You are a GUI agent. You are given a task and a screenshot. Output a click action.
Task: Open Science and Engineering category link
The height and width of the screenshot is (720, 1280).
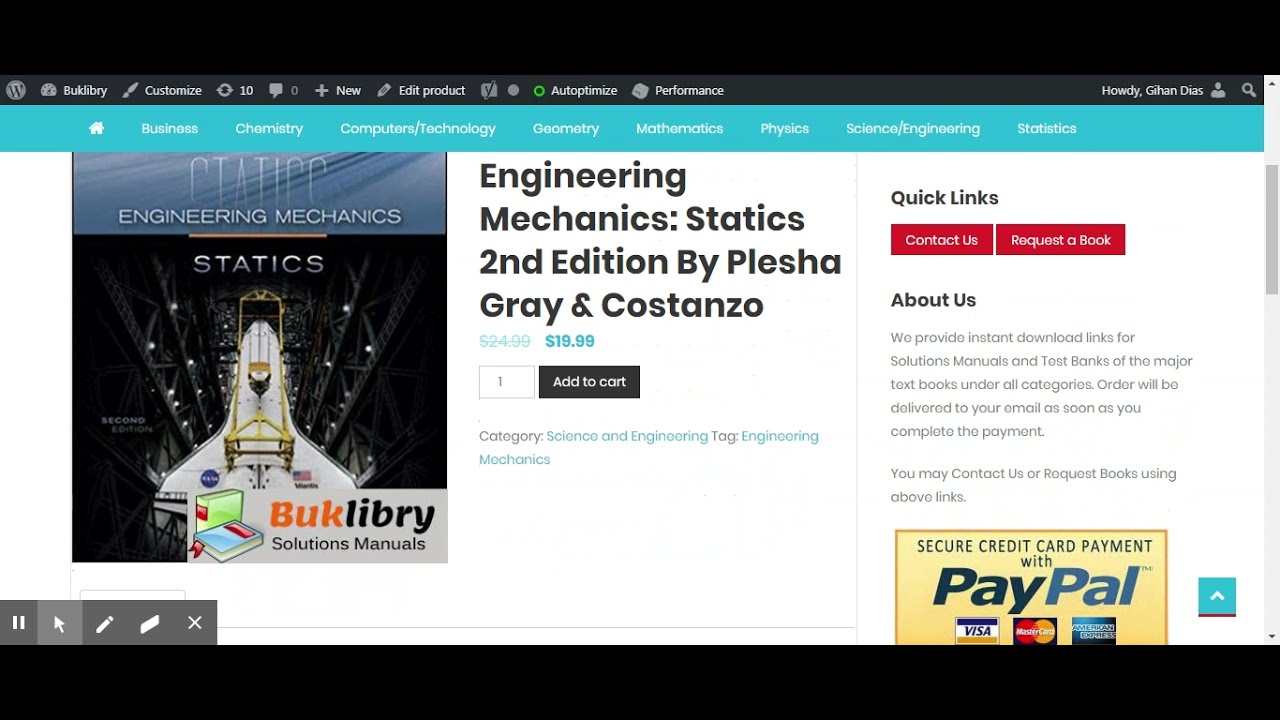pos(627,436)
